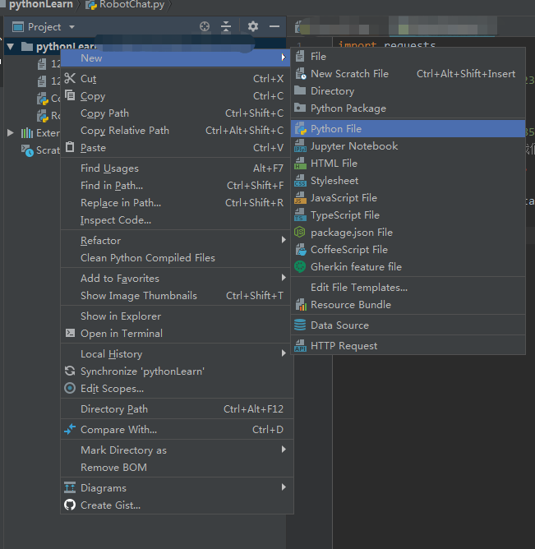535x549 pixels.
Task: Expand Local History submenu arrow
Action: tap(284, 353)
